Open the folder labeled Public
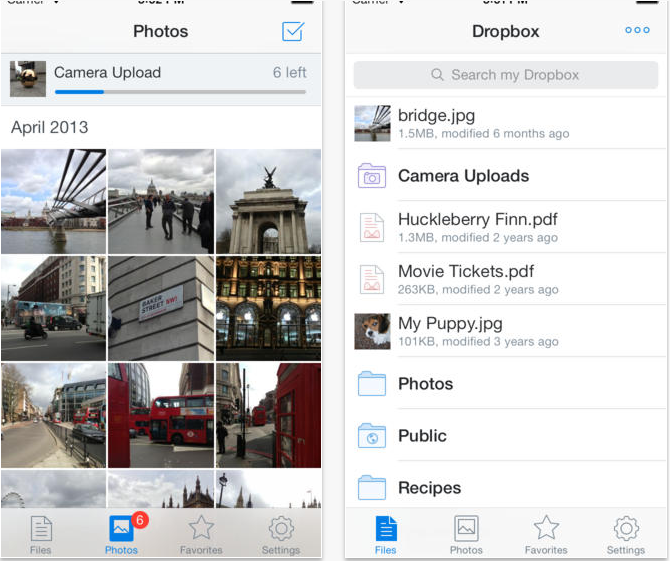 pos(422,435)
